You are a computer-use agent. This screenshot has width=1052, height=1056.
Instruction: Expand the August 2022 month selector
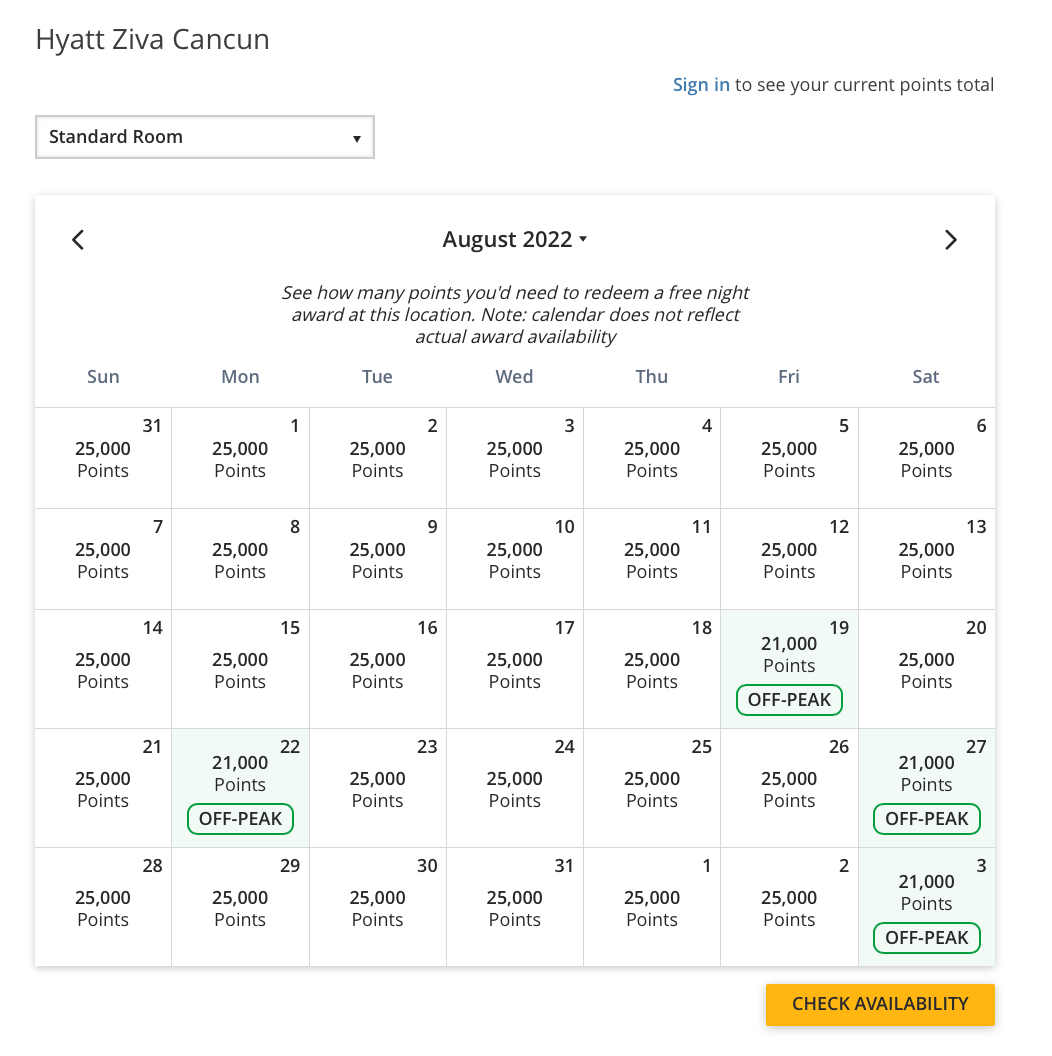(514, 240)
